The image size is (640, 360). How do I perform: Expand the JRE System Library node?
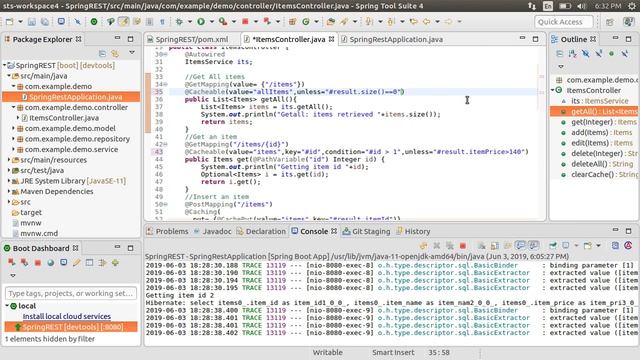tap(9, 181)
